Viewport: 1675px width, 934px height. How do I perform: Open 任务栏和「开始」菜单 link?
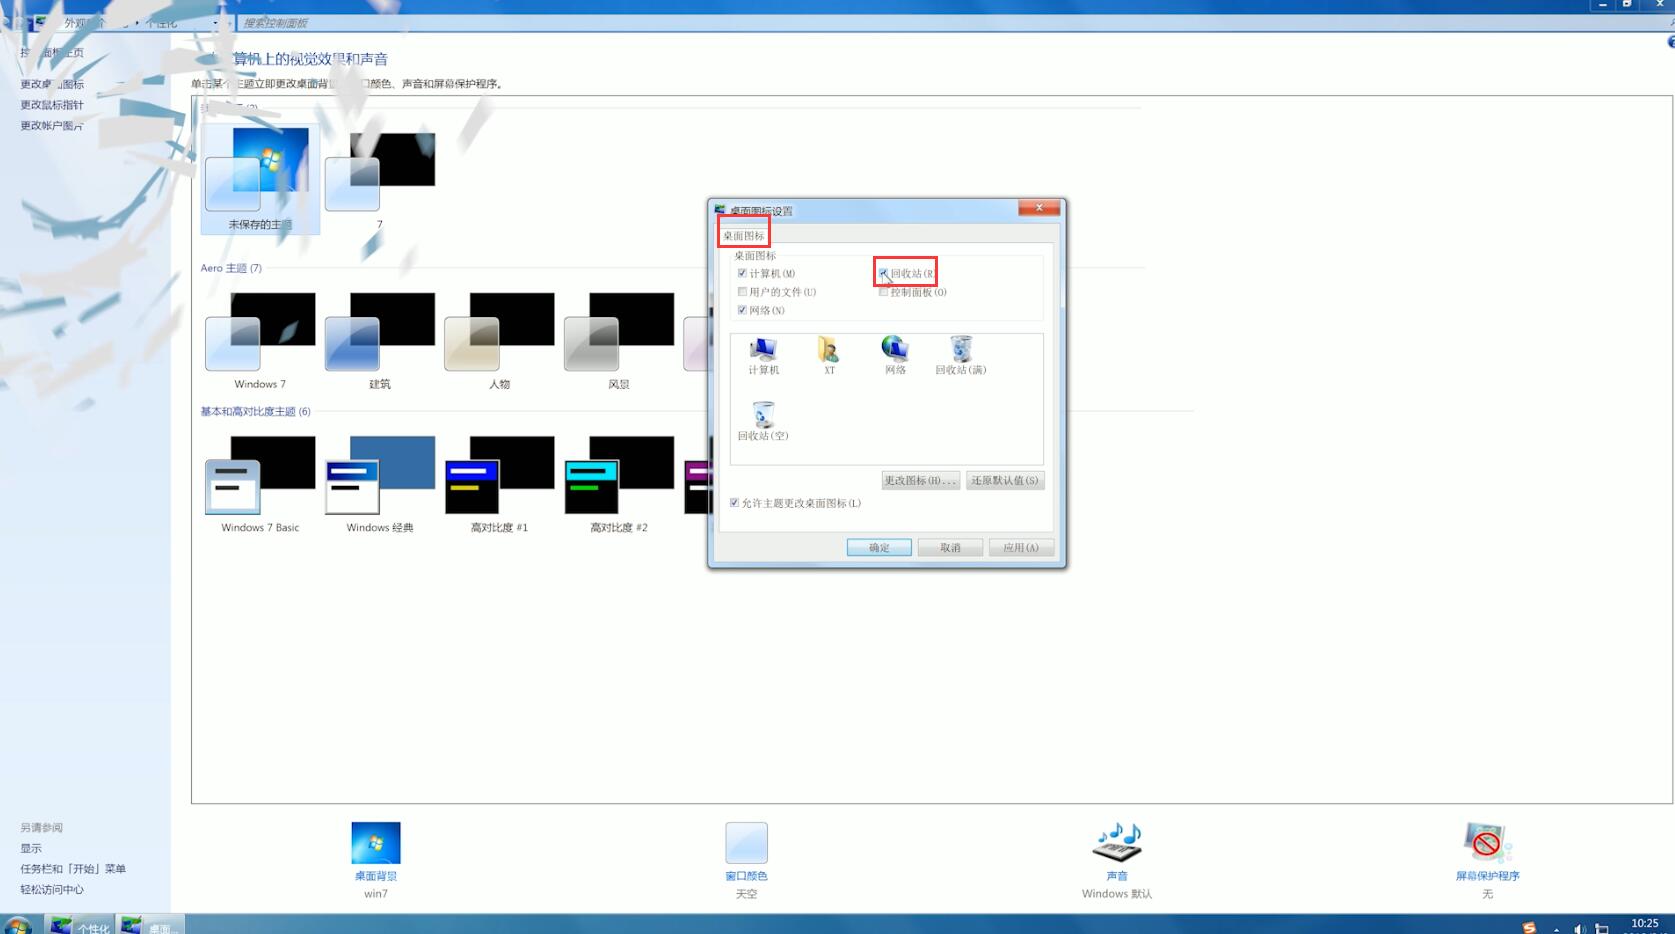click(73, 869)
